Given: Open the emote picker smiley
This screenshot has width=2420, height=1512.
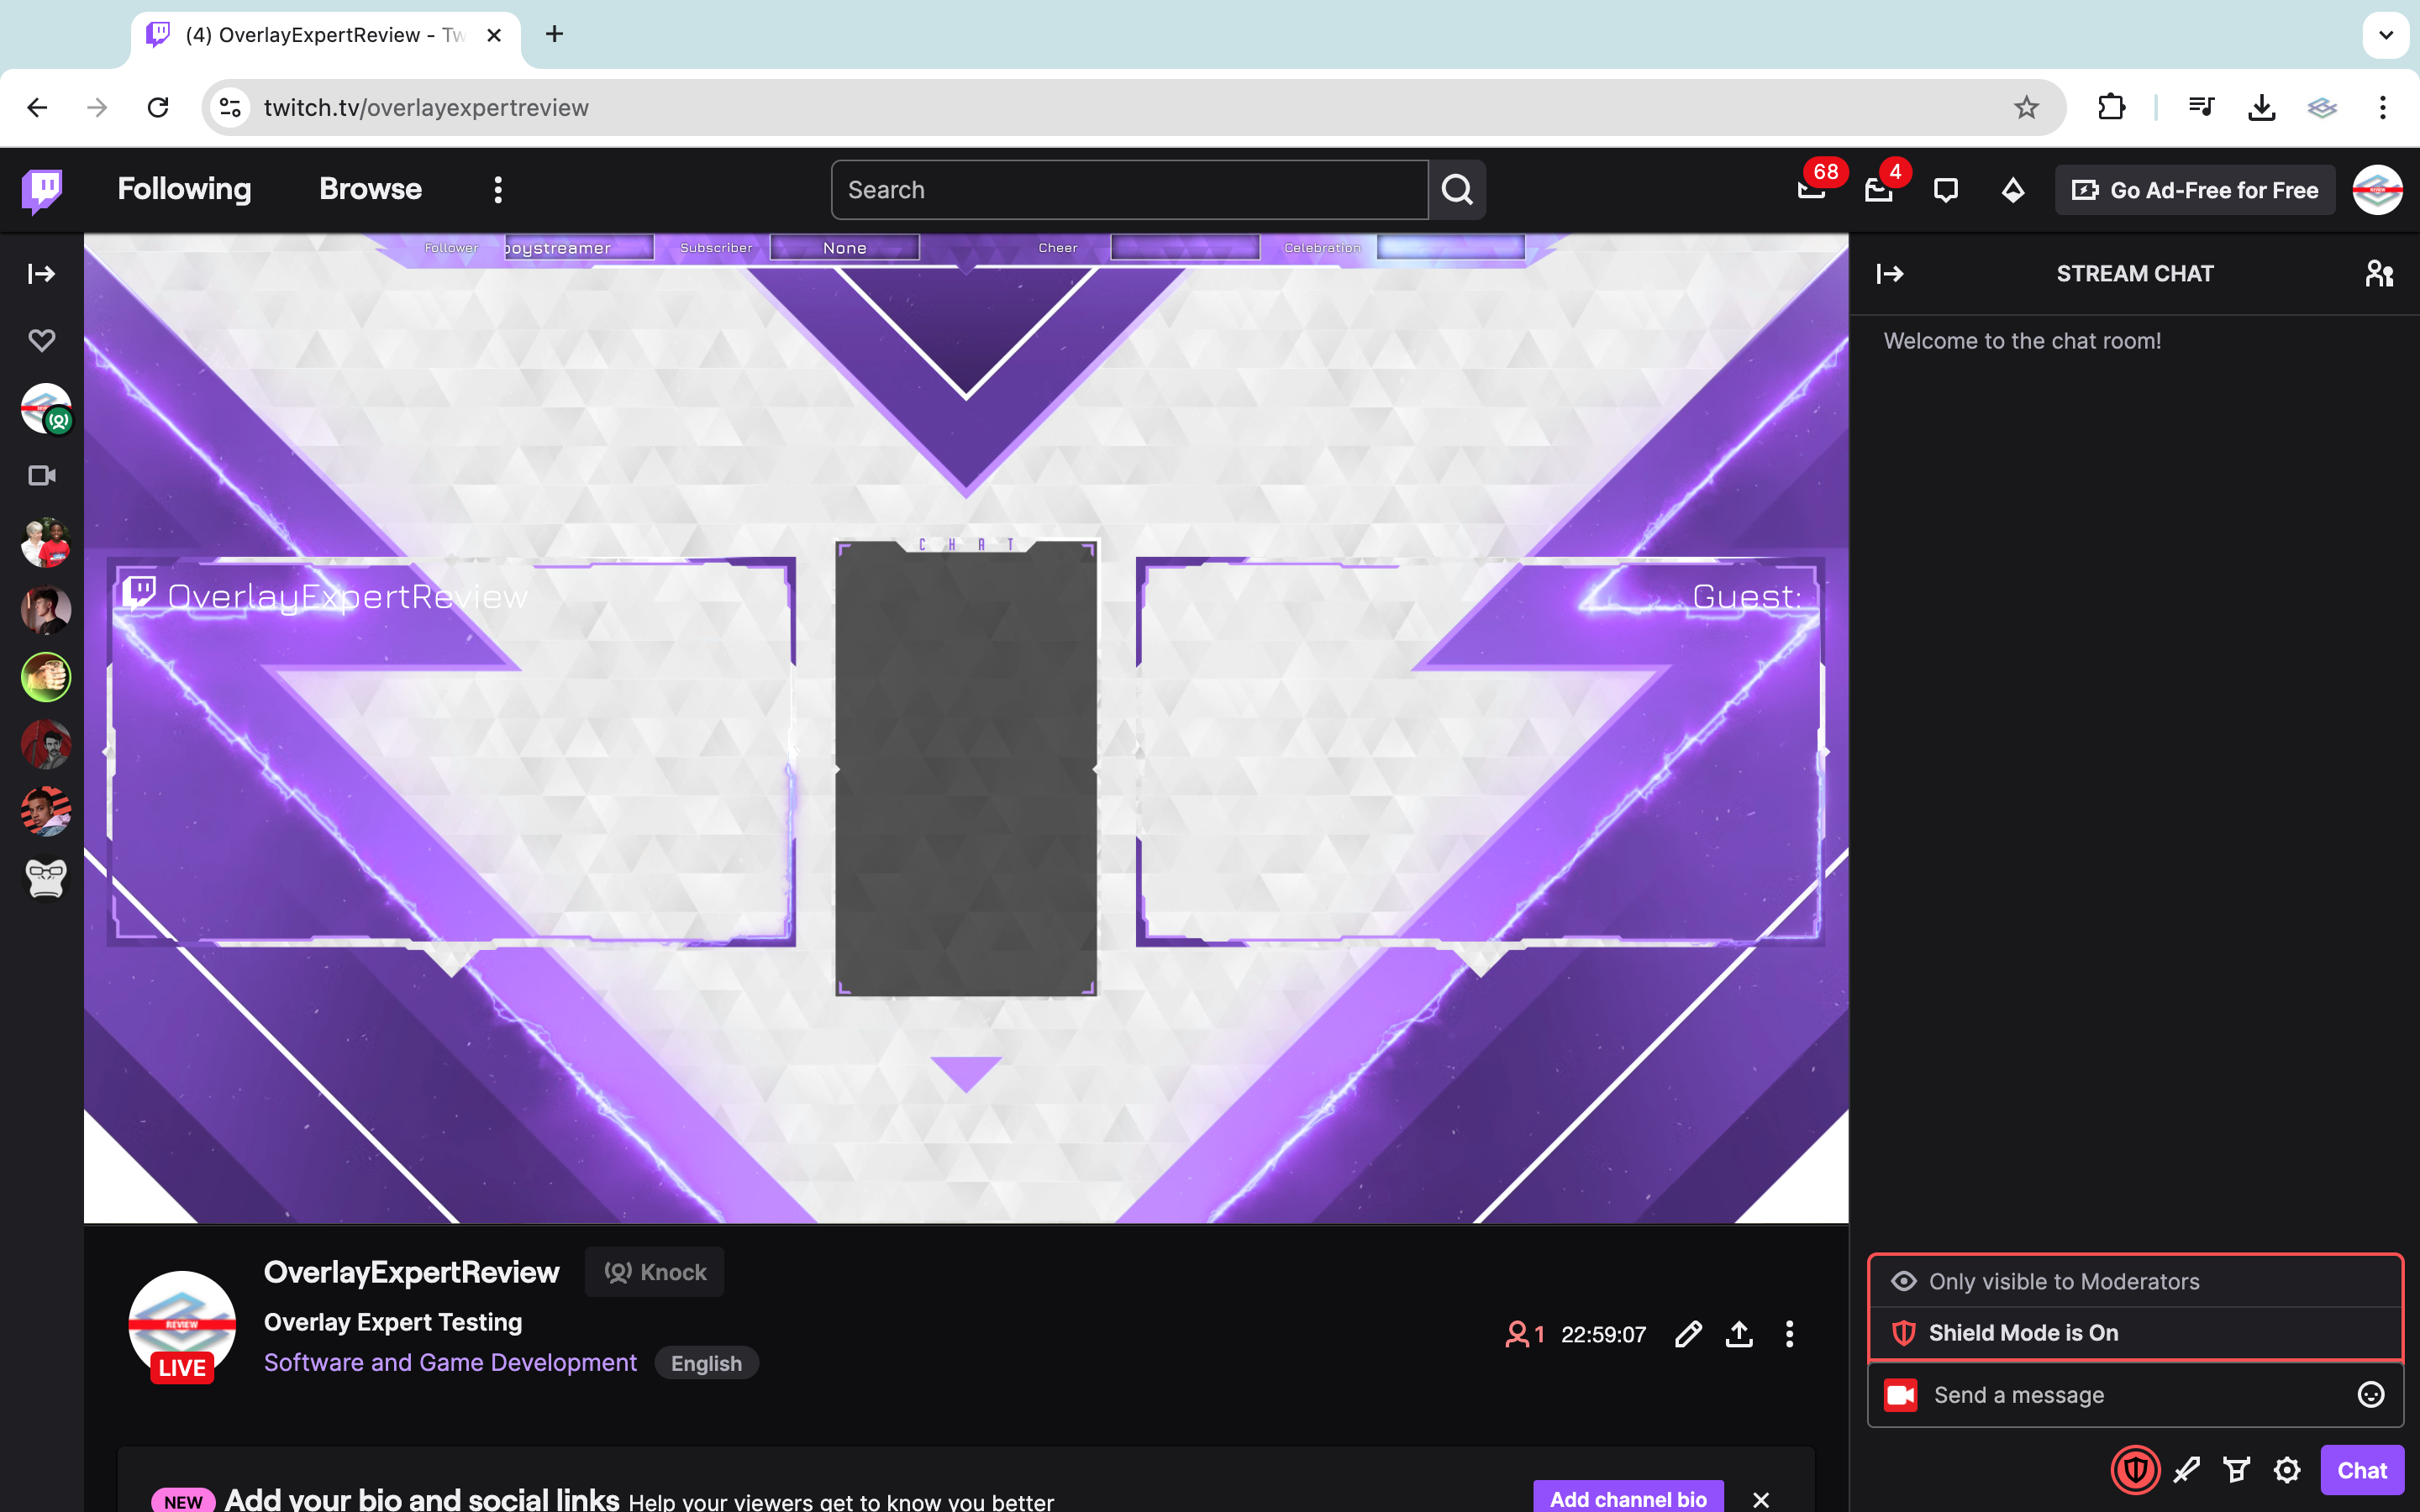Looking at the screenshot, I should 2371,1395.
